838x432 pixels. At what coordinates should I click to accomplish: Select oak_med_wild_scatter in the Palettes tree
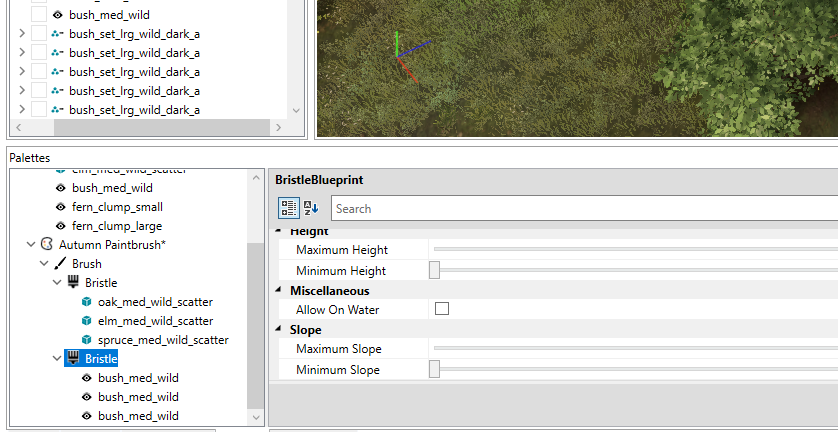pos(156,302)
